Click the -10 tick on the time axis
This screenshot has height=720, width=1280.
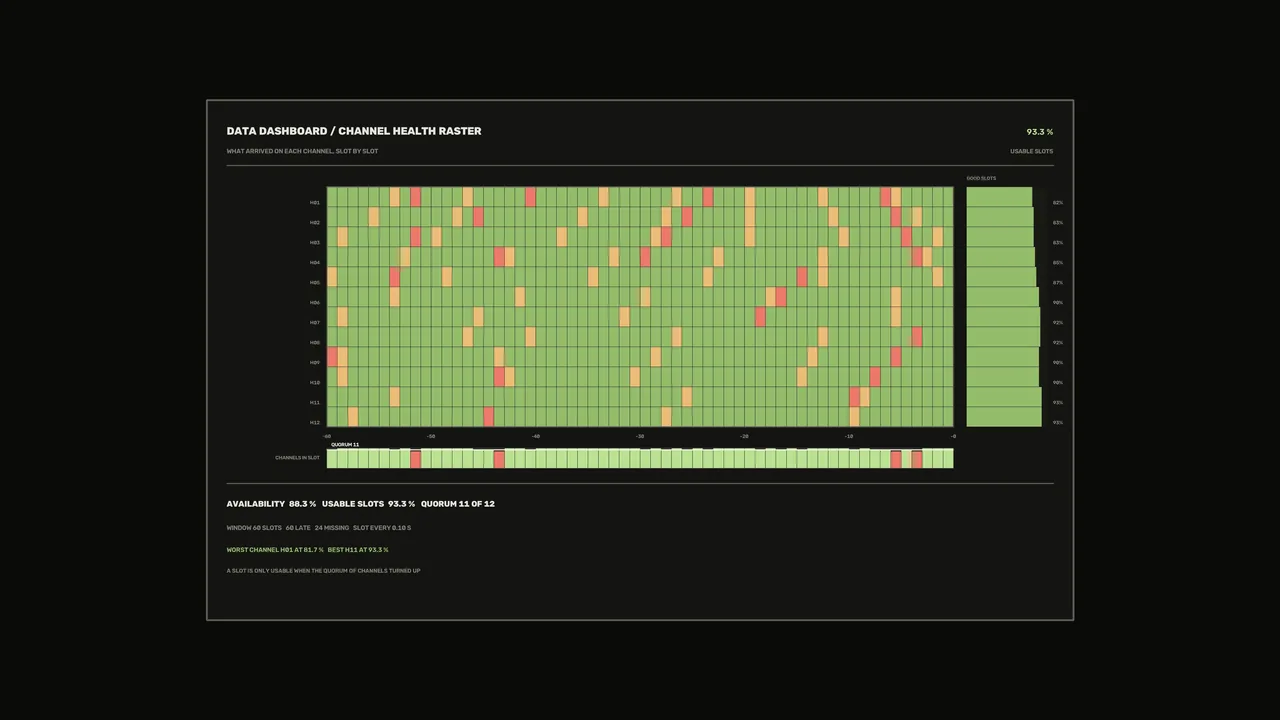click(849, 436)
